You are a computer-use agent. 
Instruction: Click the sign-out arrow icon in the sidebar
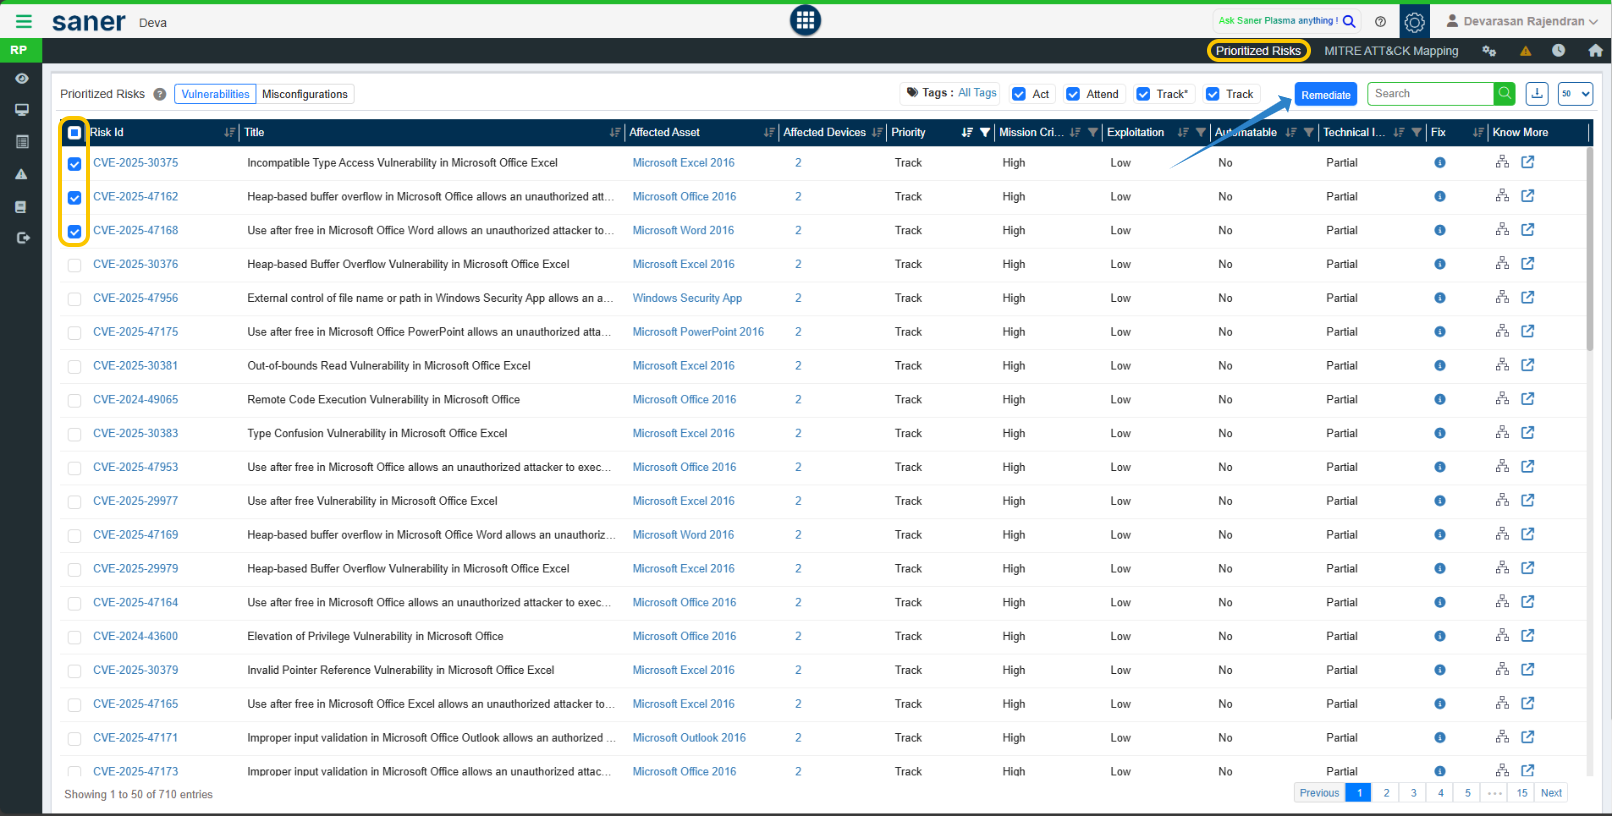[22, 238]
